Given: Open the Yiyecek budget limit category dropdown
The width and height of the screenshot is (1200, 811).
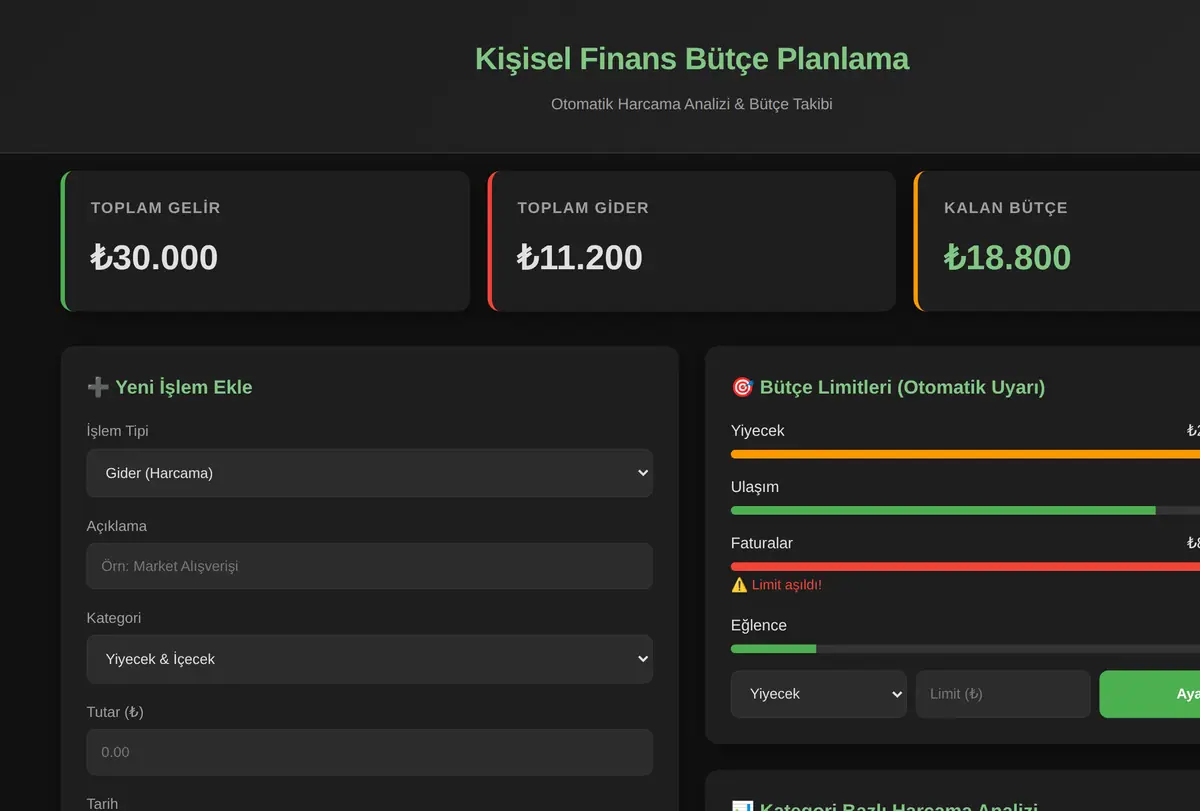Looking at the screenshot, I should [819, 694].
